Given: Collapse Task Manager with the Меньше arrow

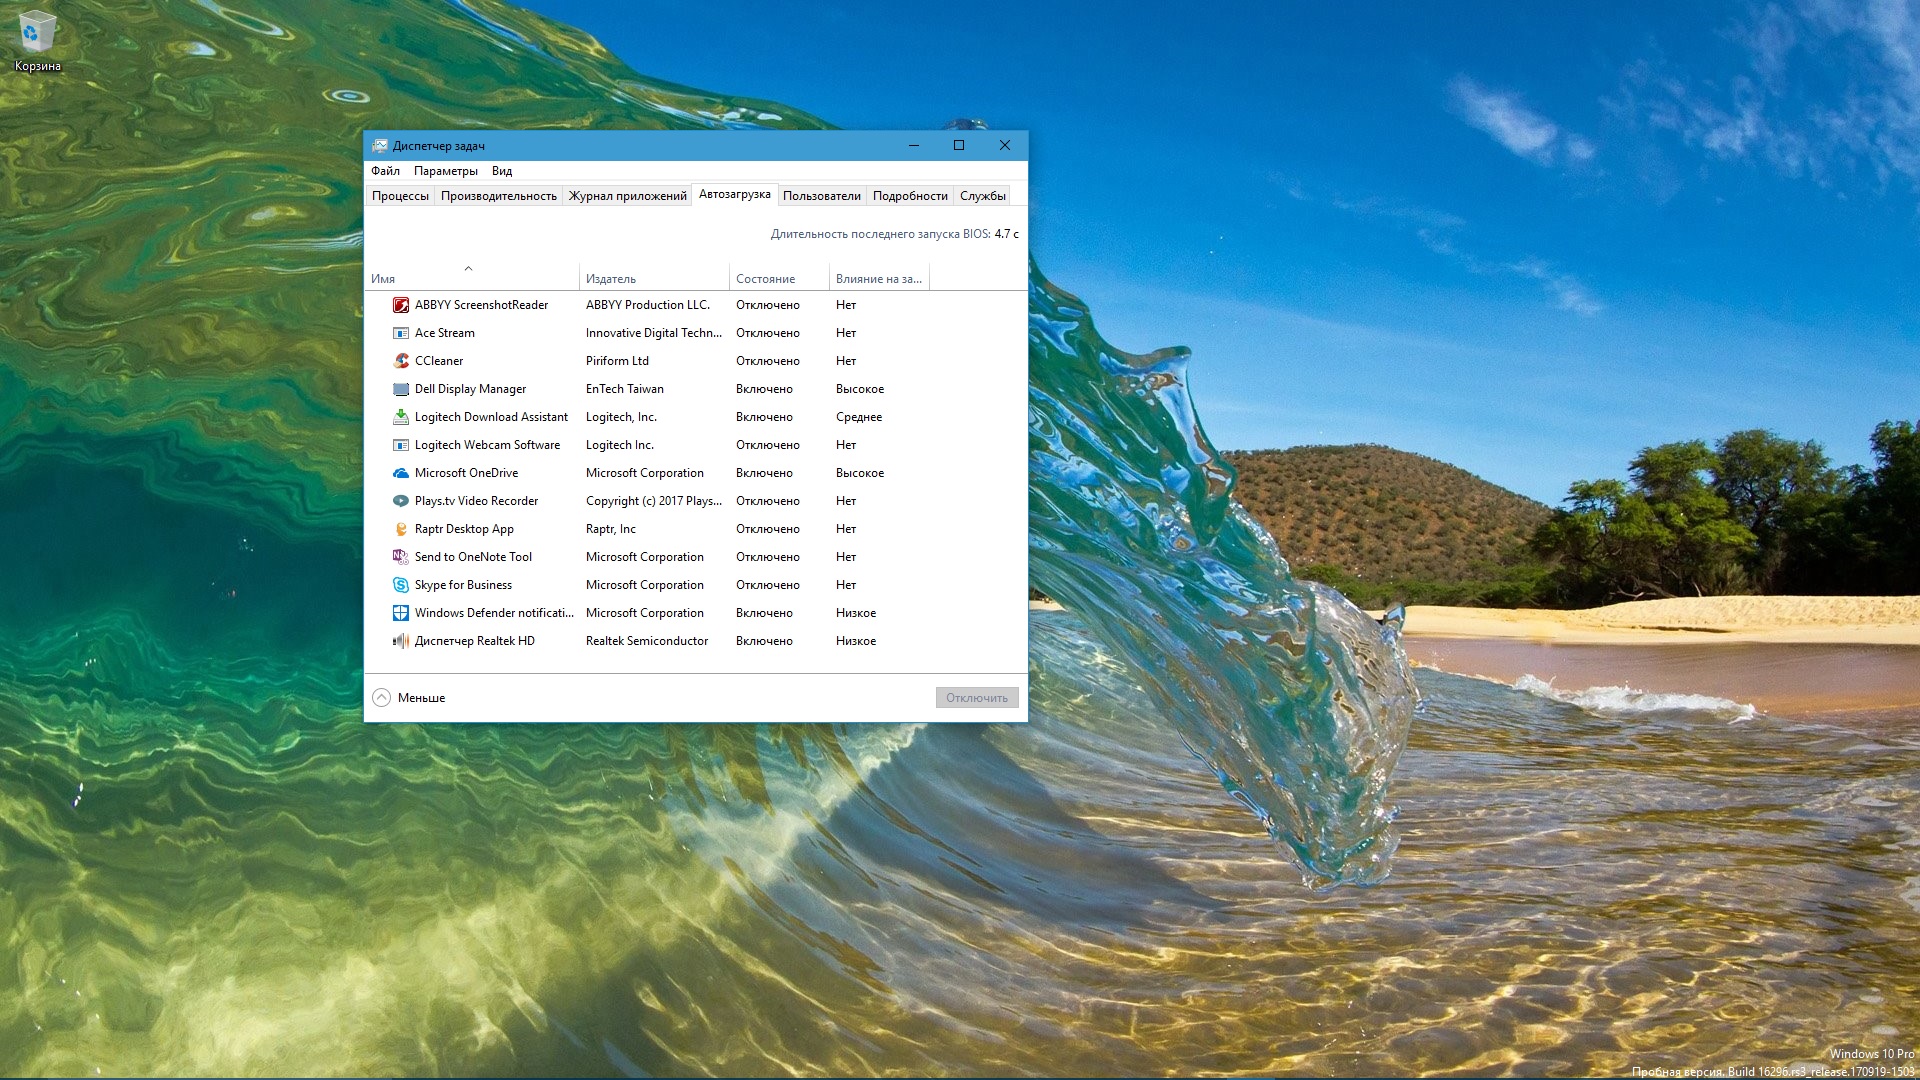Looking at the screenshot, I should (381, 698).
